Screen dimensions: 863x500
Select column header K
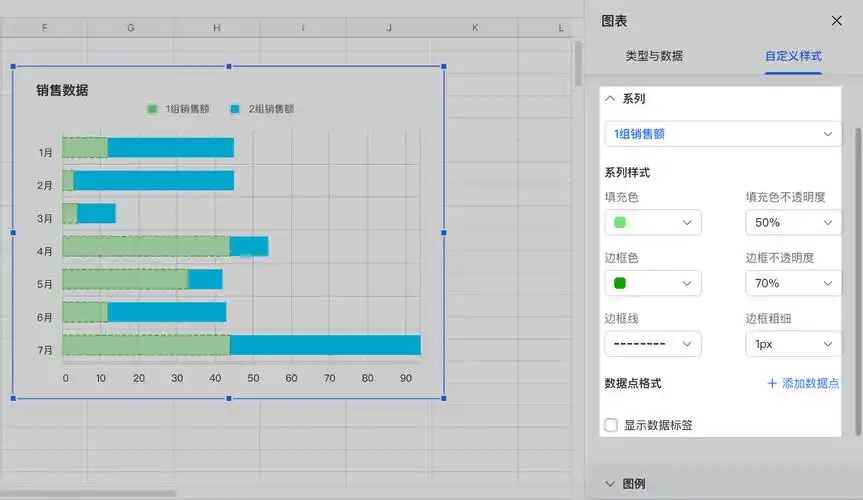point(475,28)
